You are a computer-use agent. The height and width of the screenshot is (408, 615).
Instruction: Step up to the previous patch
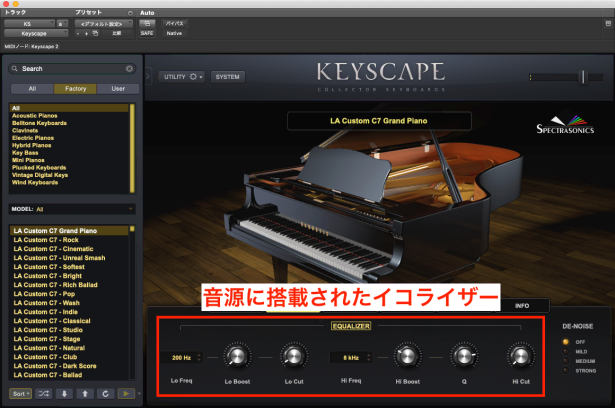tap(85, 393)
